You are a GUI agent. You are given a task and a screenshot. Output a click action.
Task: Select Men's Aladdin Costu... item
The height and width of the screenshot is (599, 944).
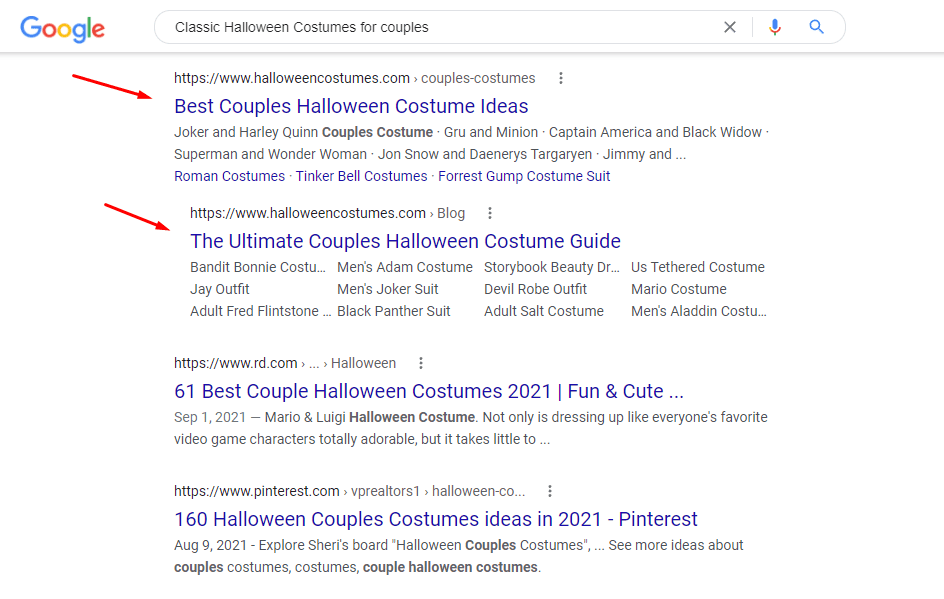click(698, 311)
